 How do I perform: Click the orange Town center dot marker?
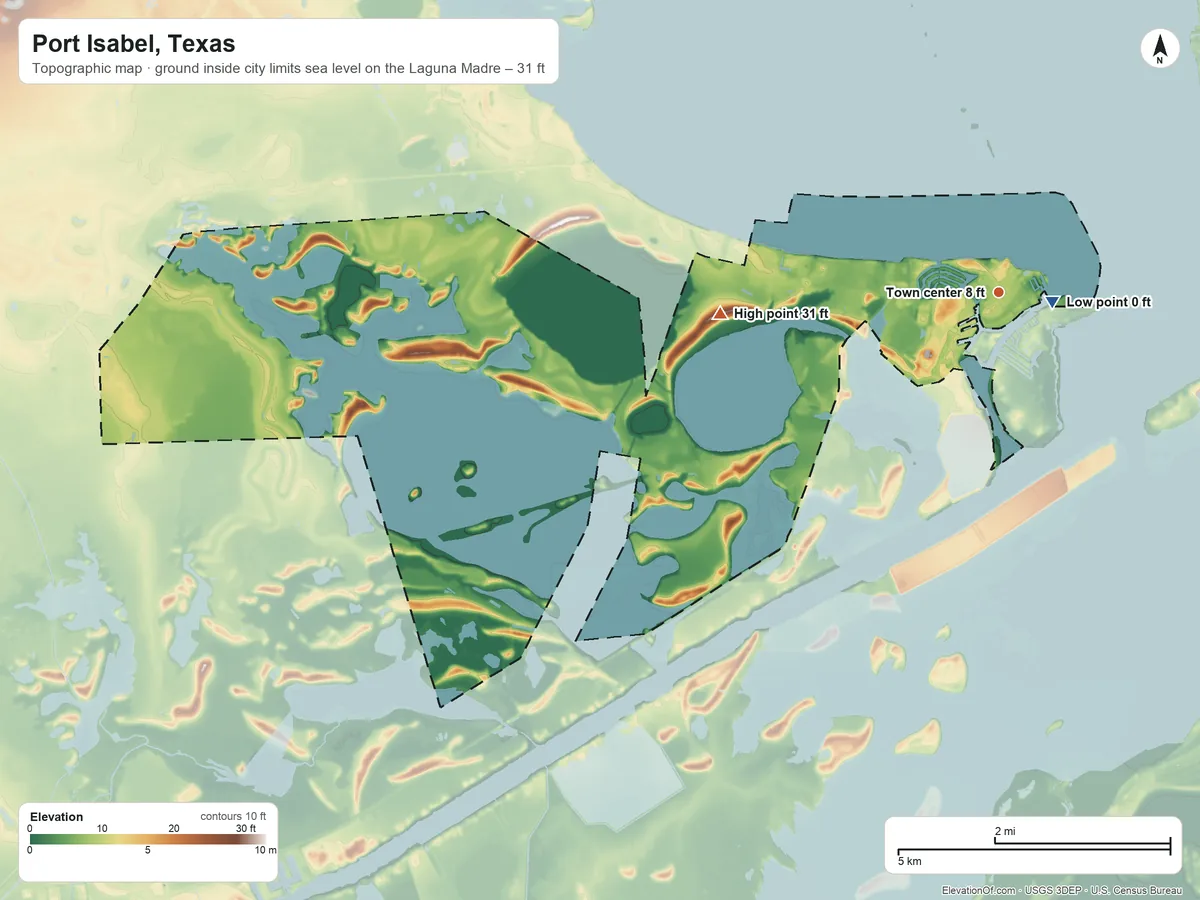click(998, 291)
